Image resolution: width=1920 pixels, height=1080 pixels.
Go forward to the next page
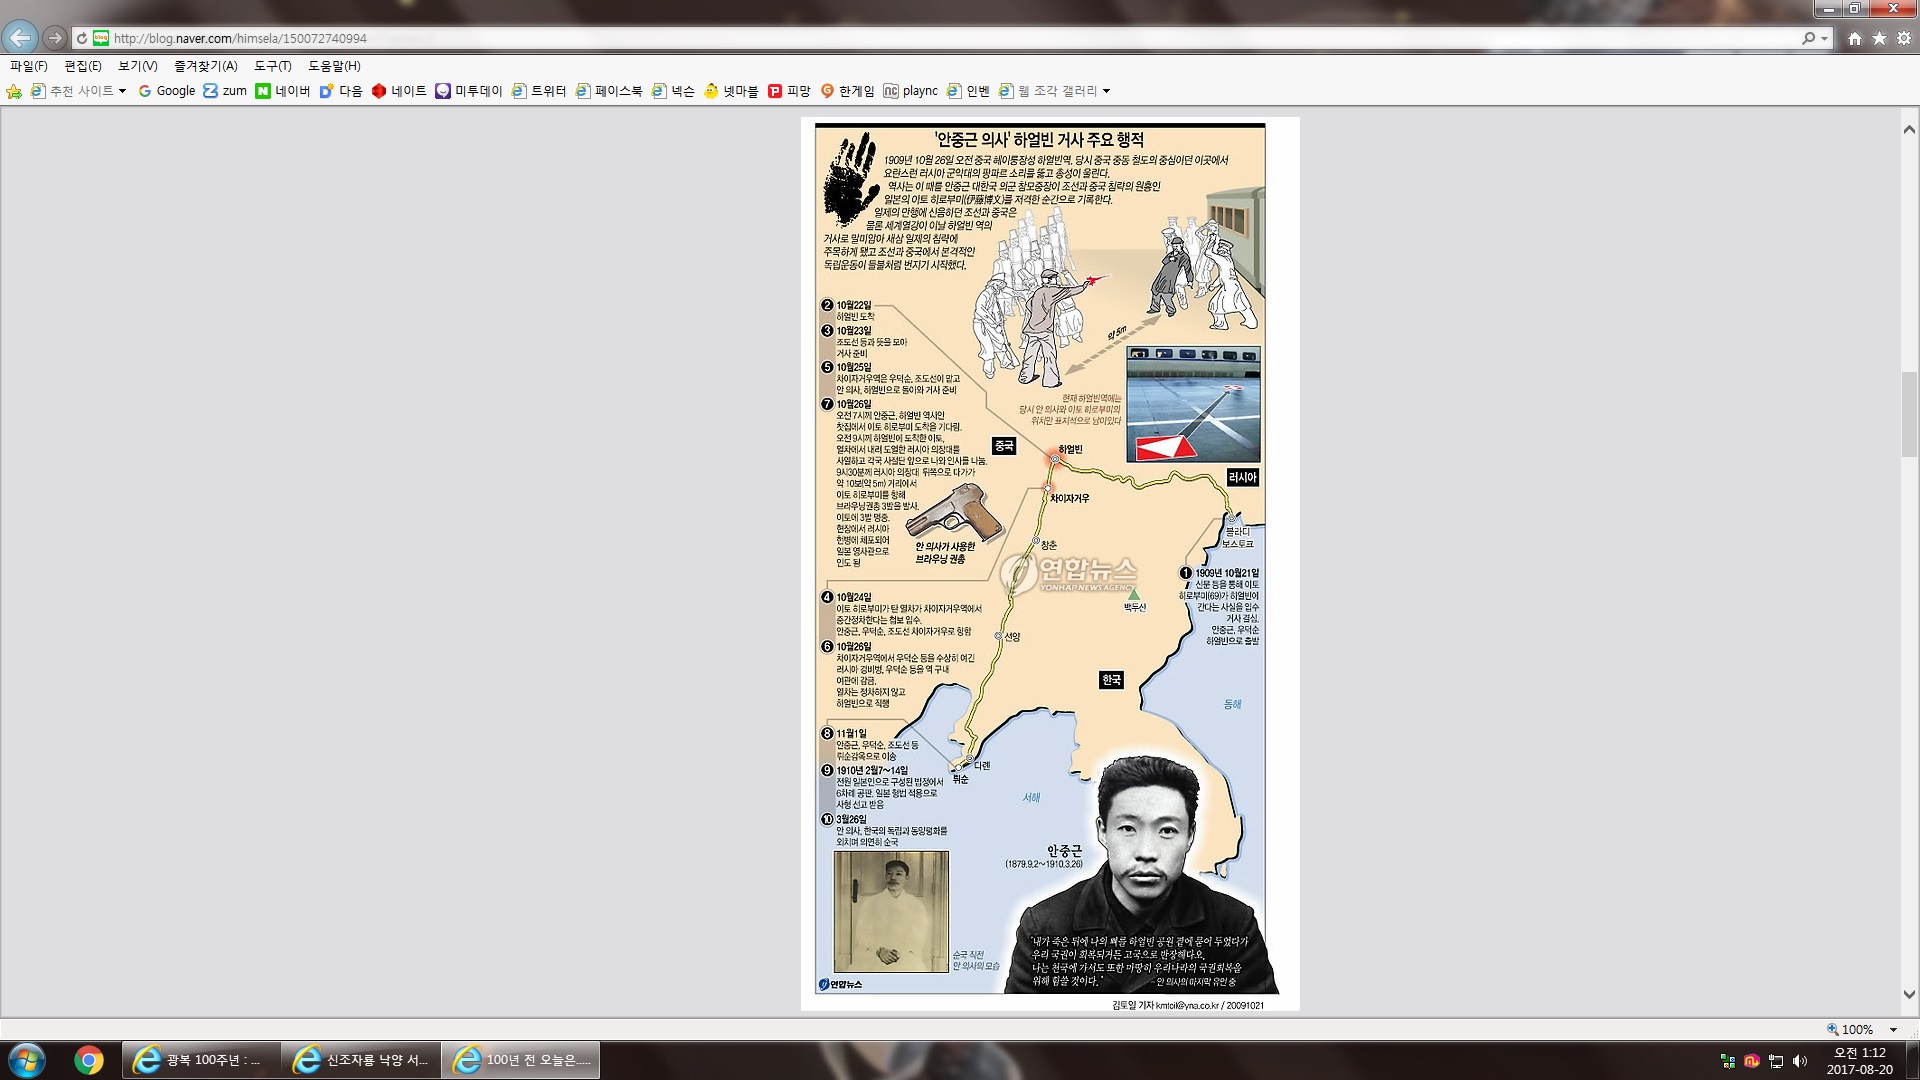pos(55,38)
